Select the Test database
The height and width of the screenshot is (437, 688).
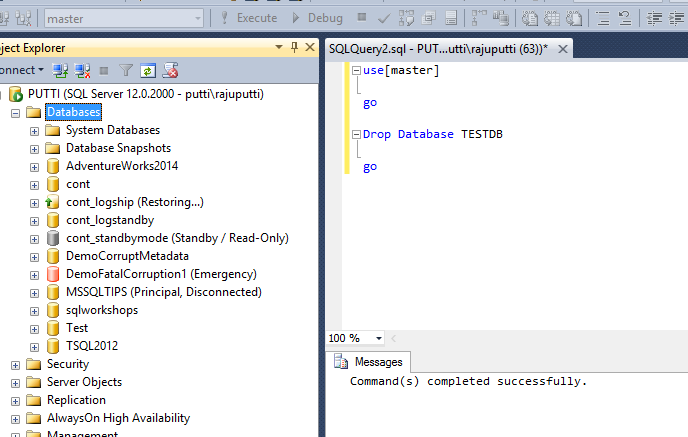pyautogui.click(x=77, y=328)
